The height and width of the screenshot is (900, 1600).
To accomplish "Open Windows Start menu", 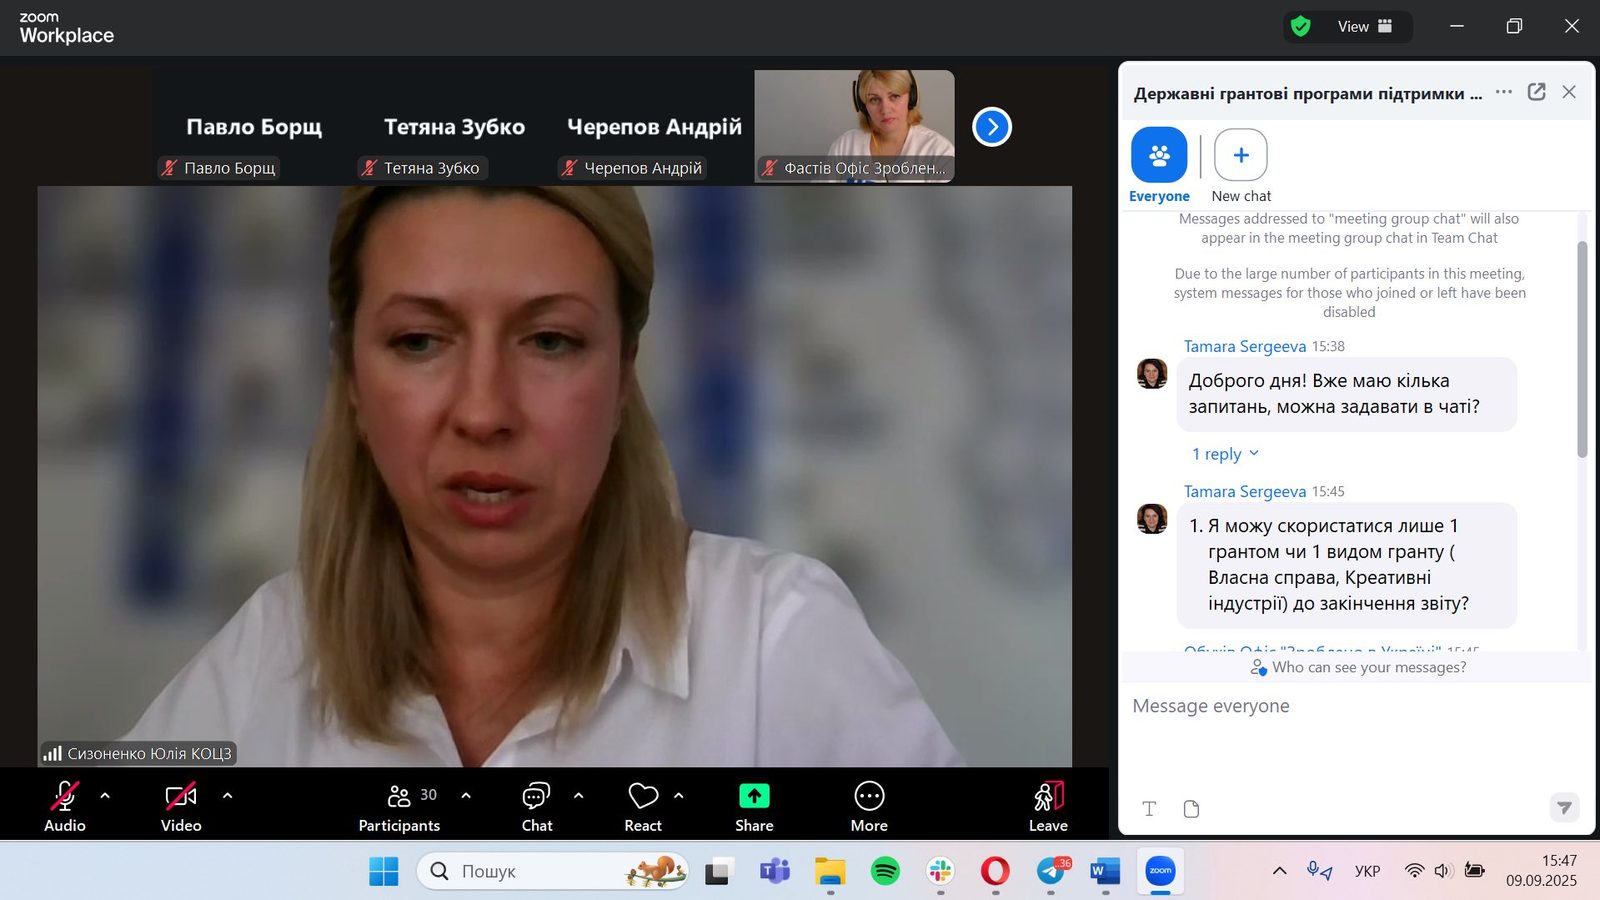I will pos(383,871).
